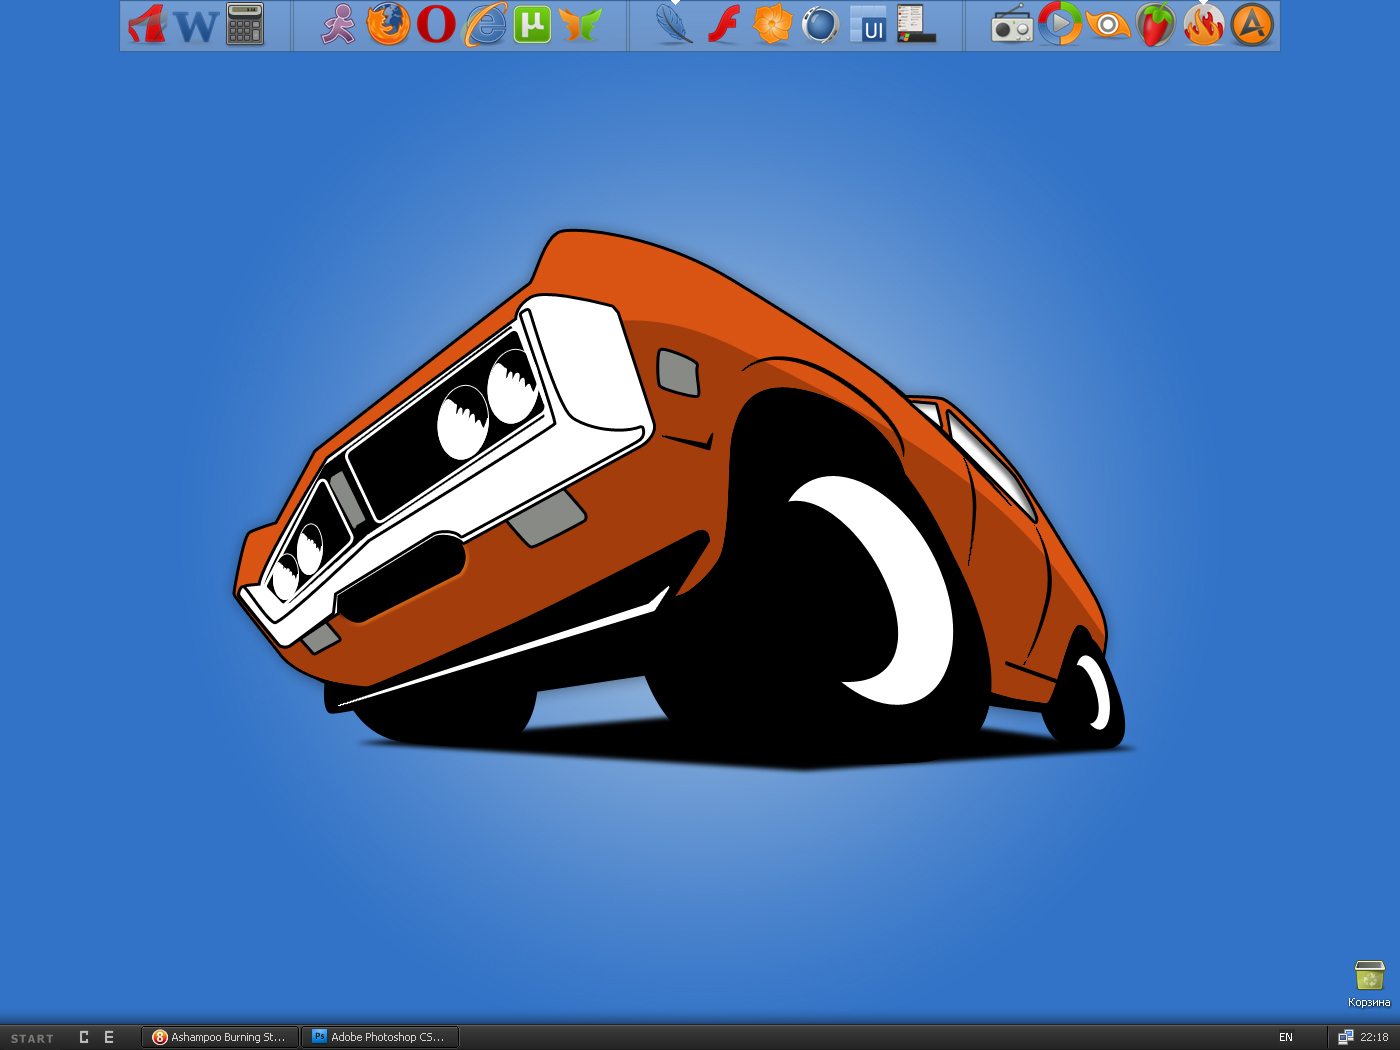The image size is (1400, 1050).
Task: Launch the Opera browser icon
Action: [x=436, y=25]
